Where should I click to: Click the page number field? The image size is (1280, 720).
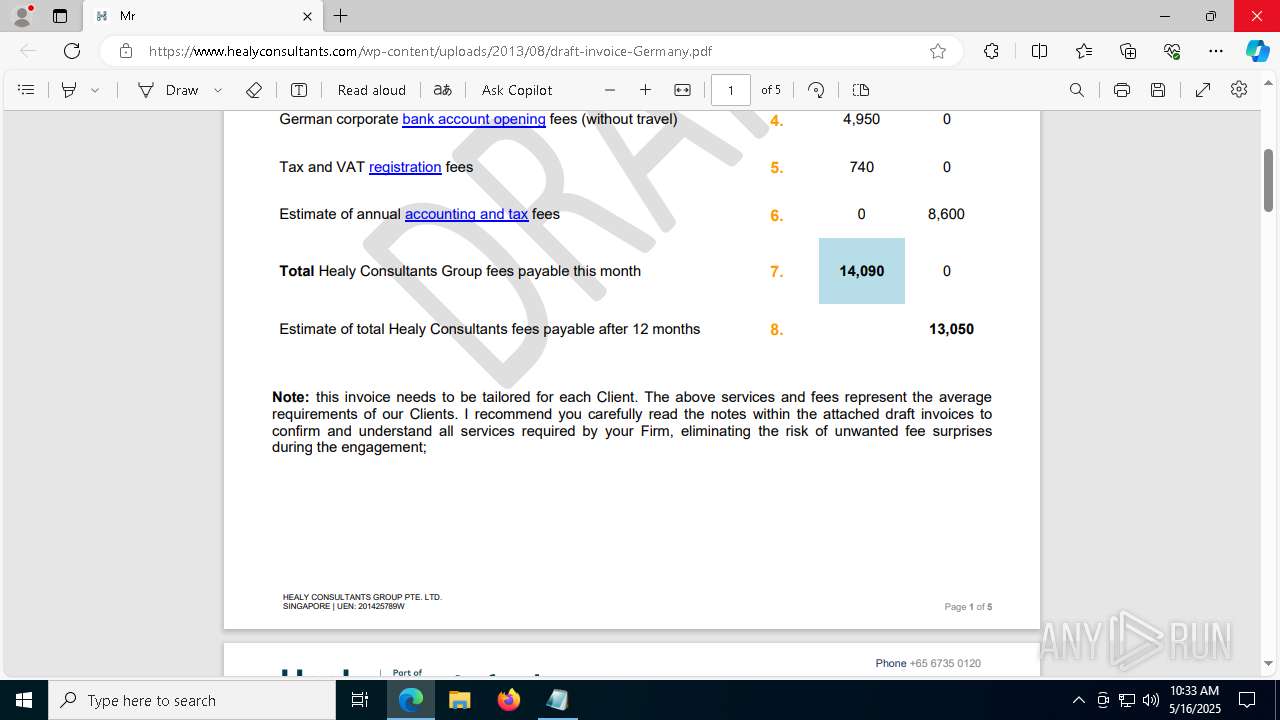pyautogui.click(x=731, y=90)
